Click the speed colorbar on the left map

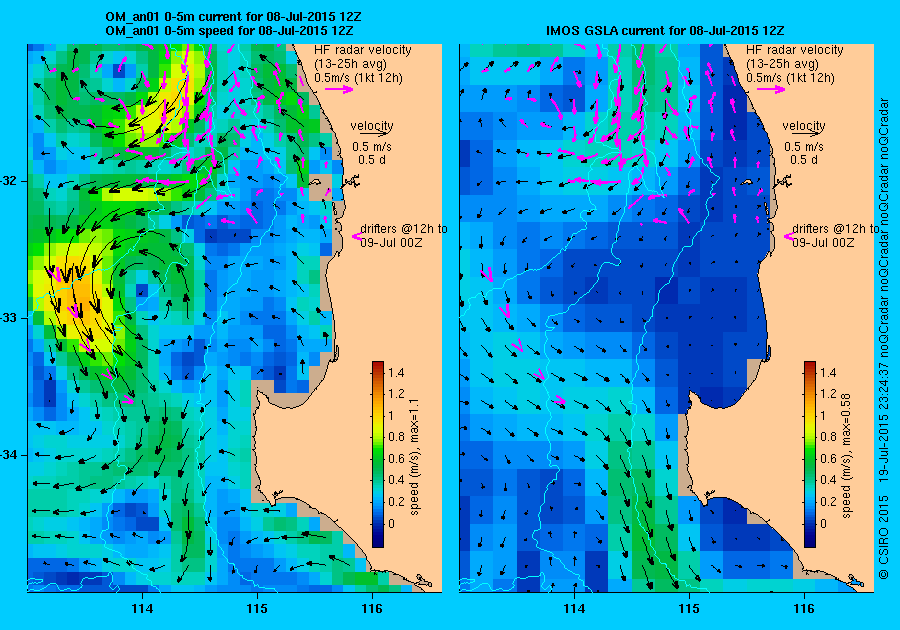click(378, 454)
